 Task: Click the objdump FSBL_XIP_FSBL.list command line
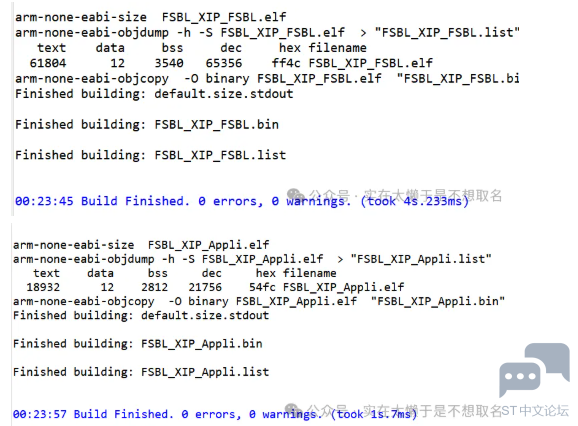pos(267,32)
